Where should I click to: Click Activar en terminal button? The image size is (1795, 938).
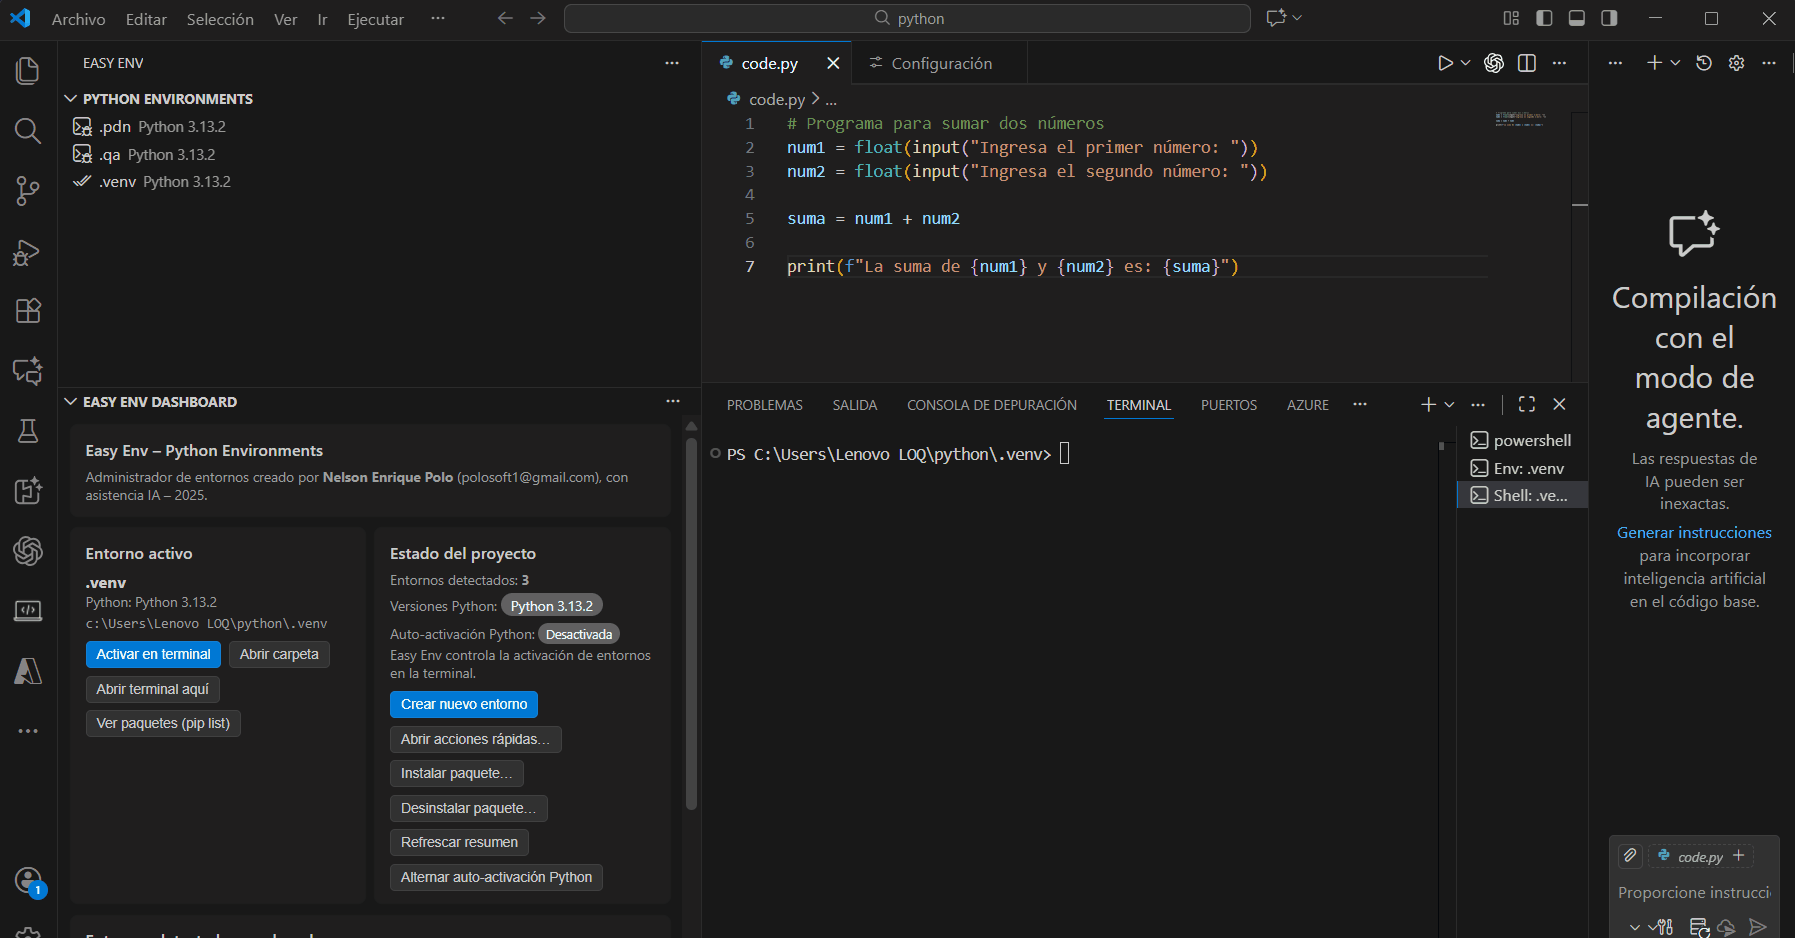pyautogui.click(x=154, y=654)
